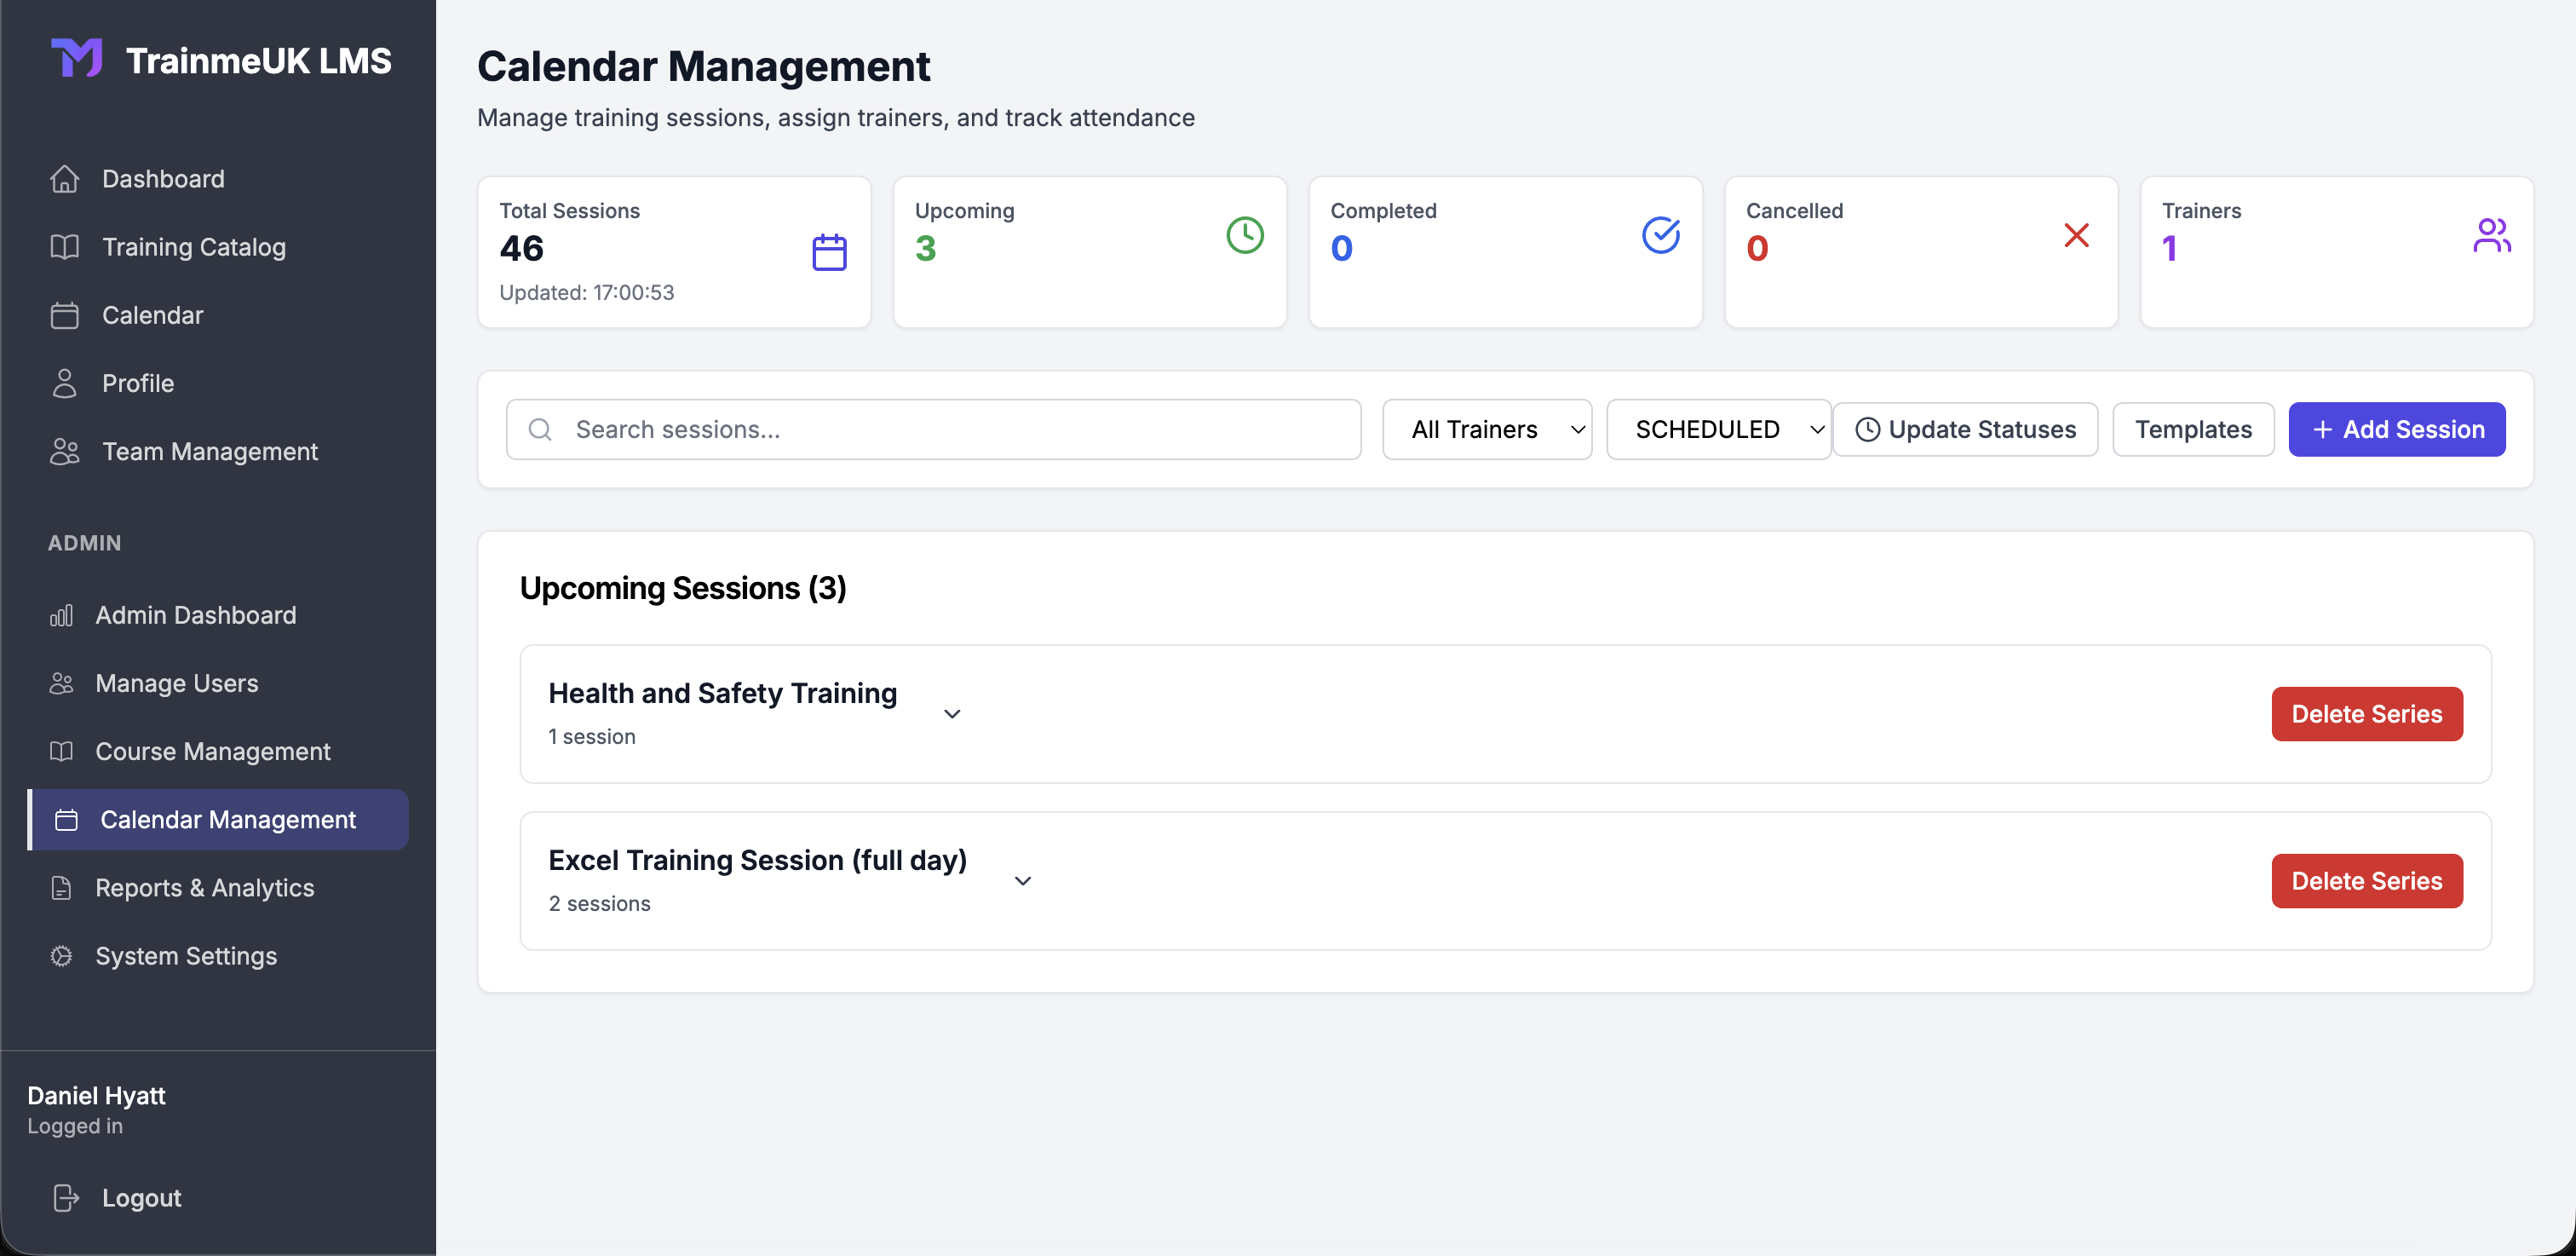Click the Logout door icon
2576x1256 pixels.
[64, 1197]
